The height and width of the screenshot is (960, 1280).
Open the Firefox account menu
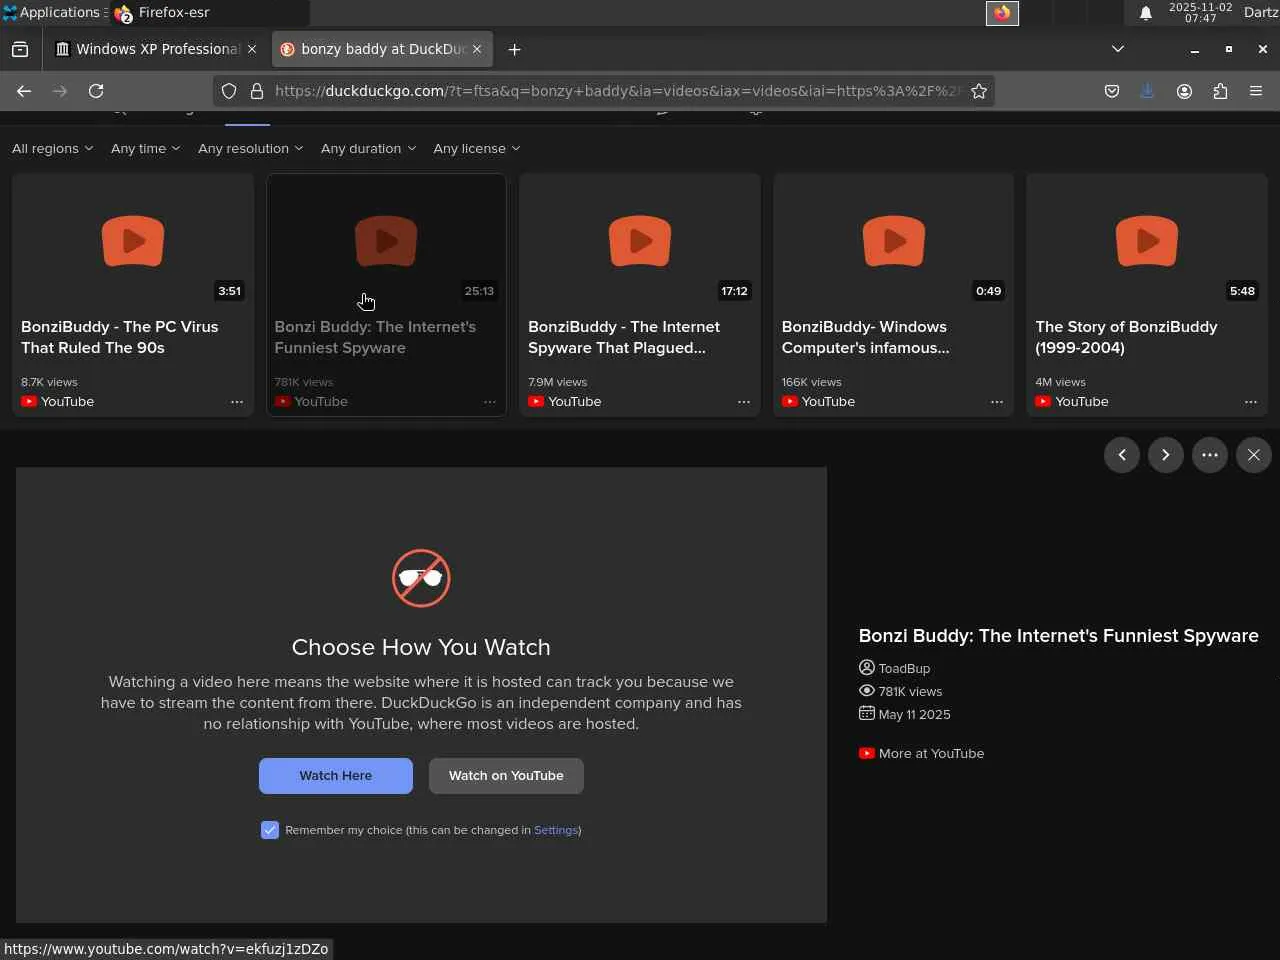[x=1184, y=91]
